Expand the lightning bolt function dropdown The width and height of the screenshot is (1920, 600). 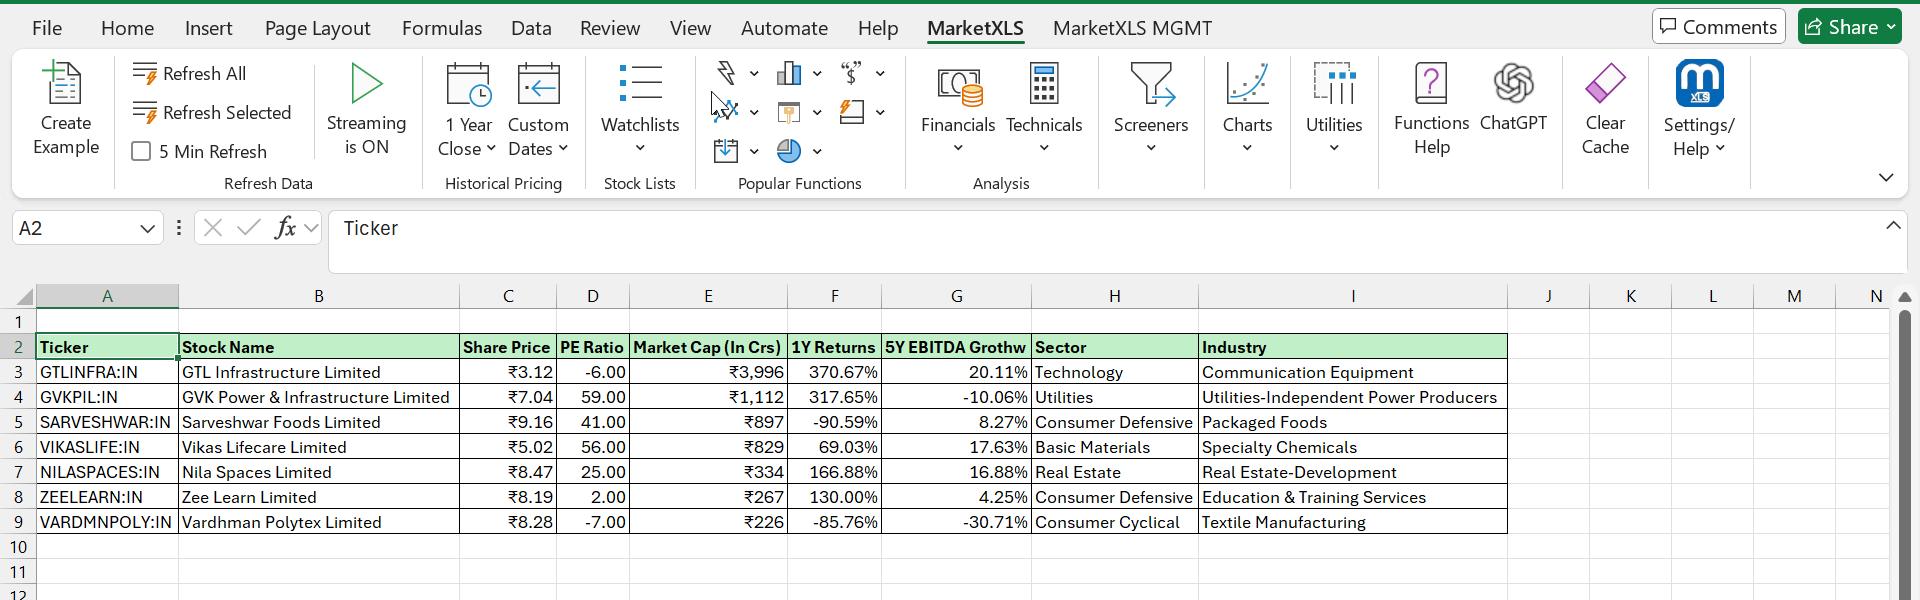coord(754,73)
